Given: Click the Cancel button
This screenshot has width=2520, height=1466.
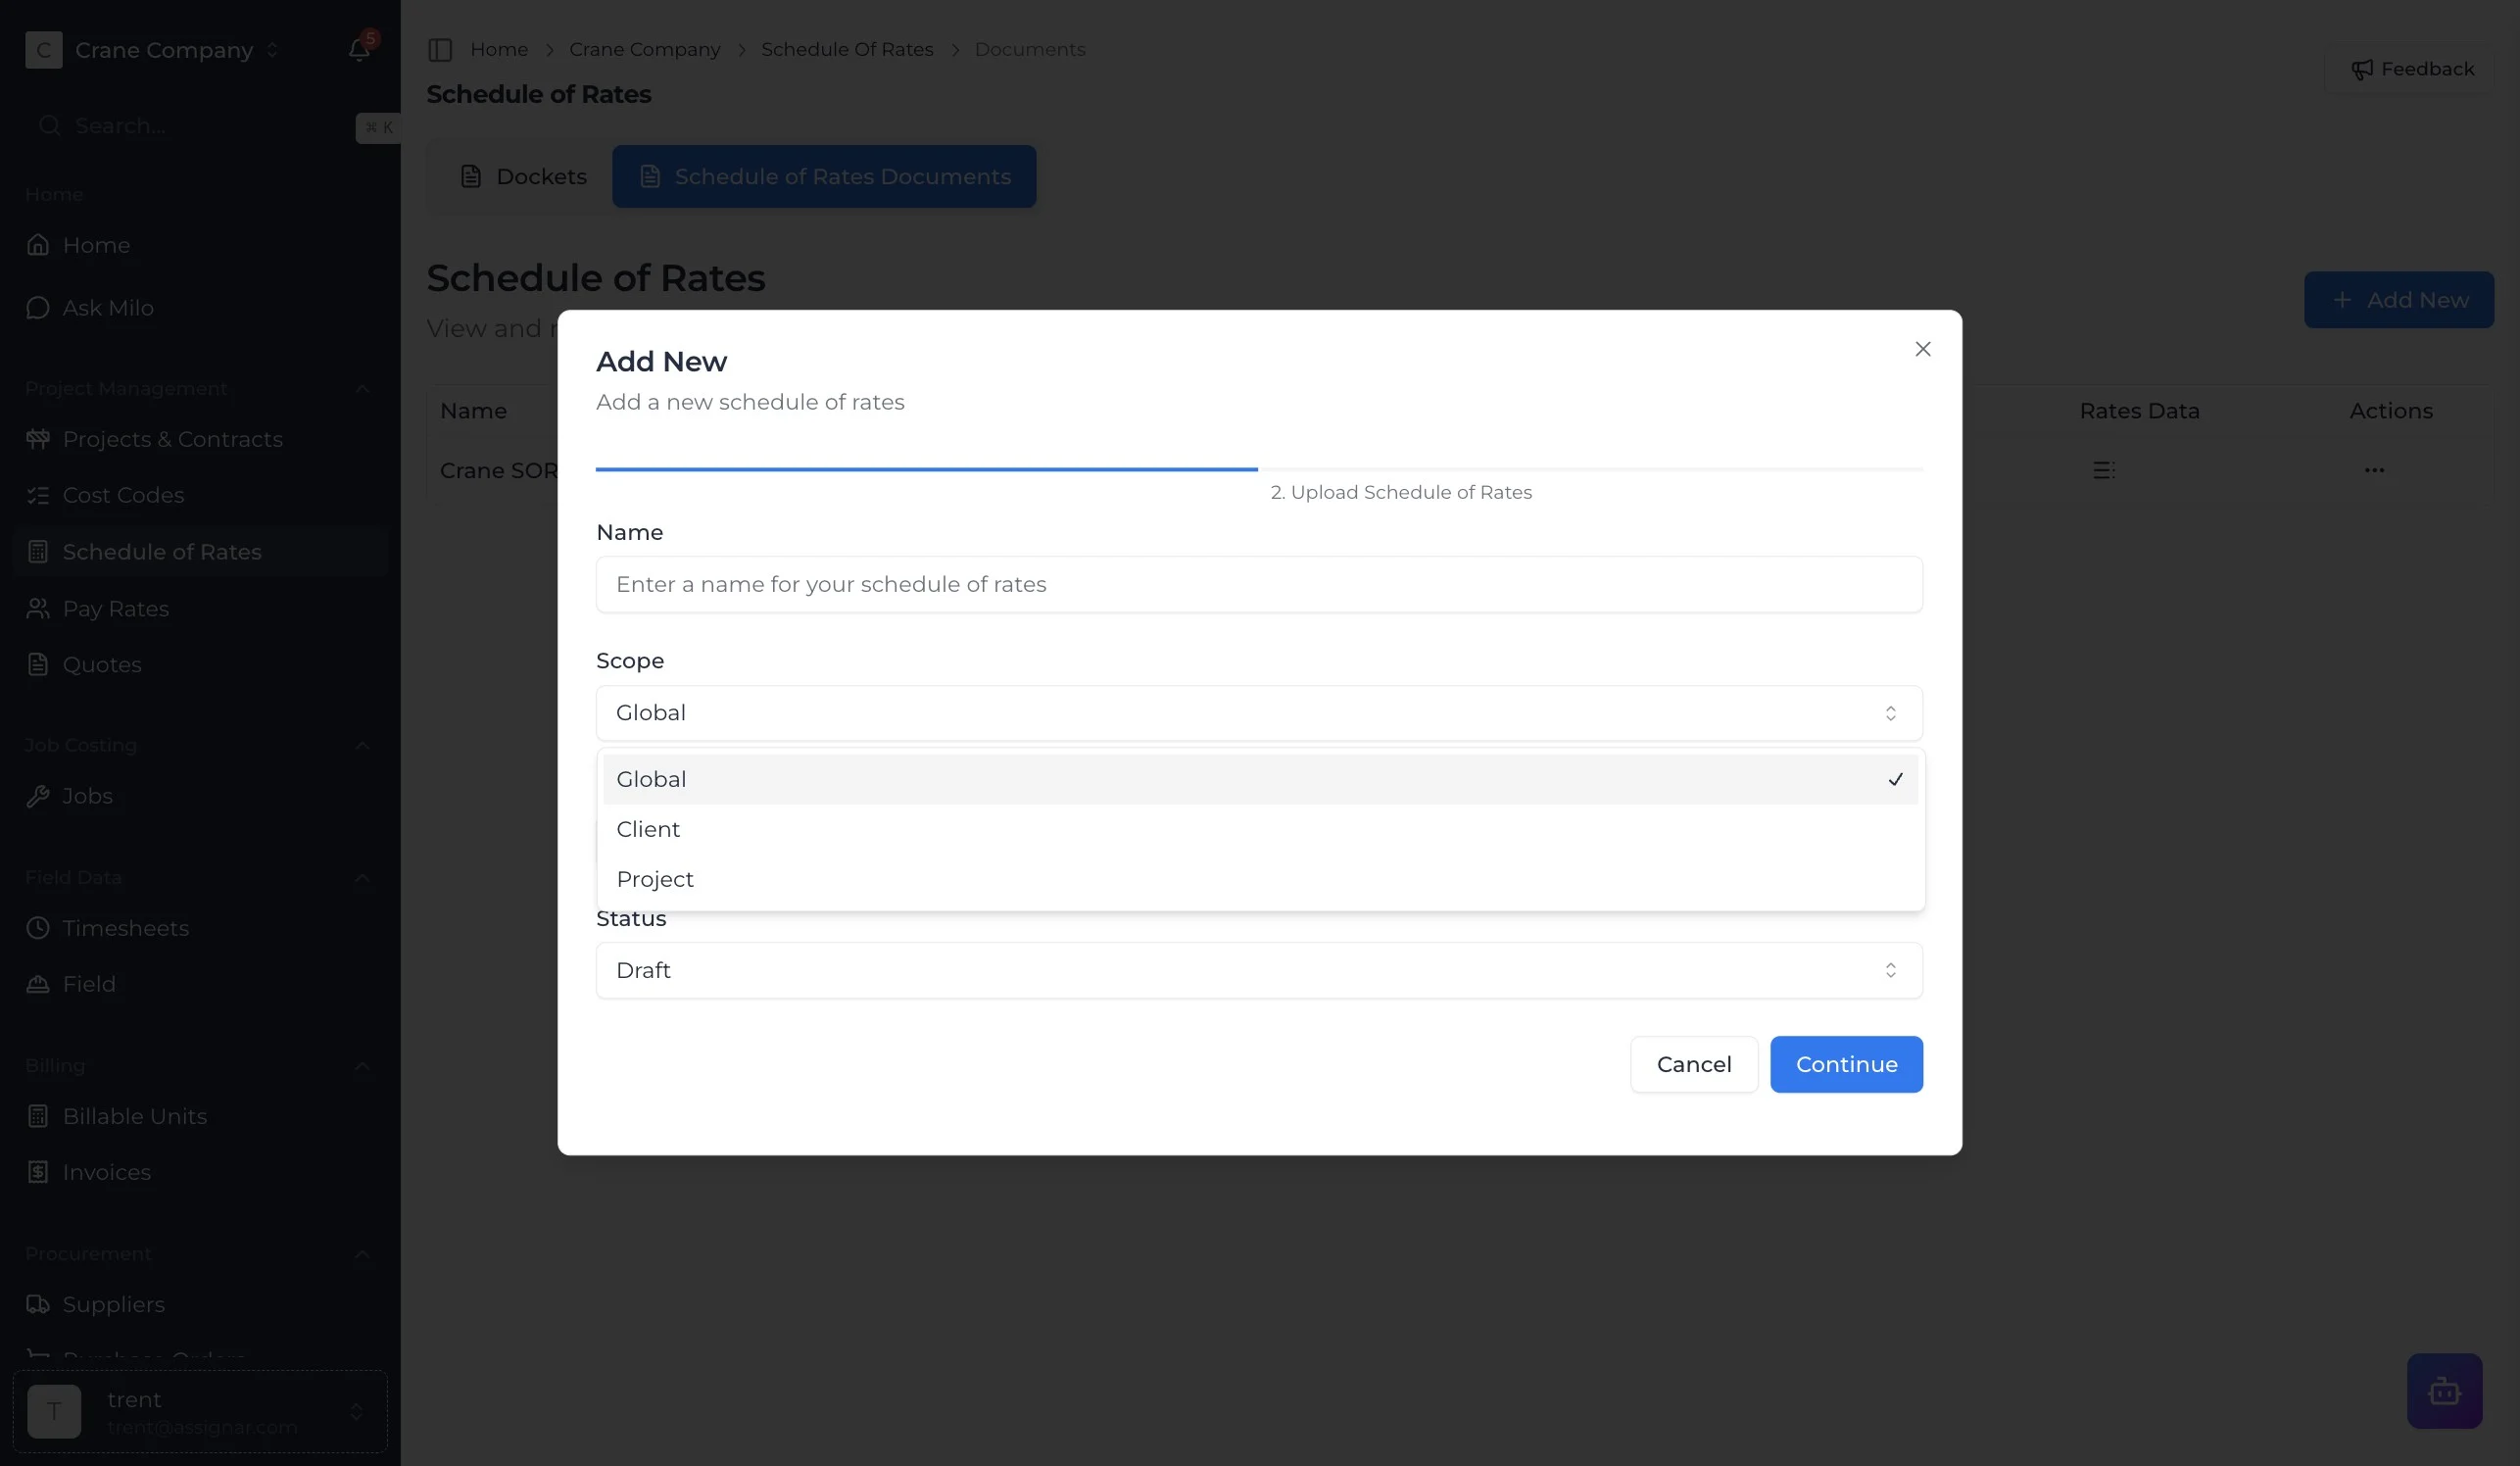Looking at the screenshot, I should tap(1693, 1064).
